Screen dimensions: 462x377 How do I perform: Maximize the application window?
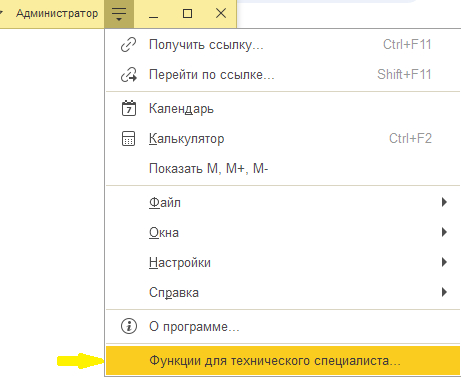(x=187, y=14)
